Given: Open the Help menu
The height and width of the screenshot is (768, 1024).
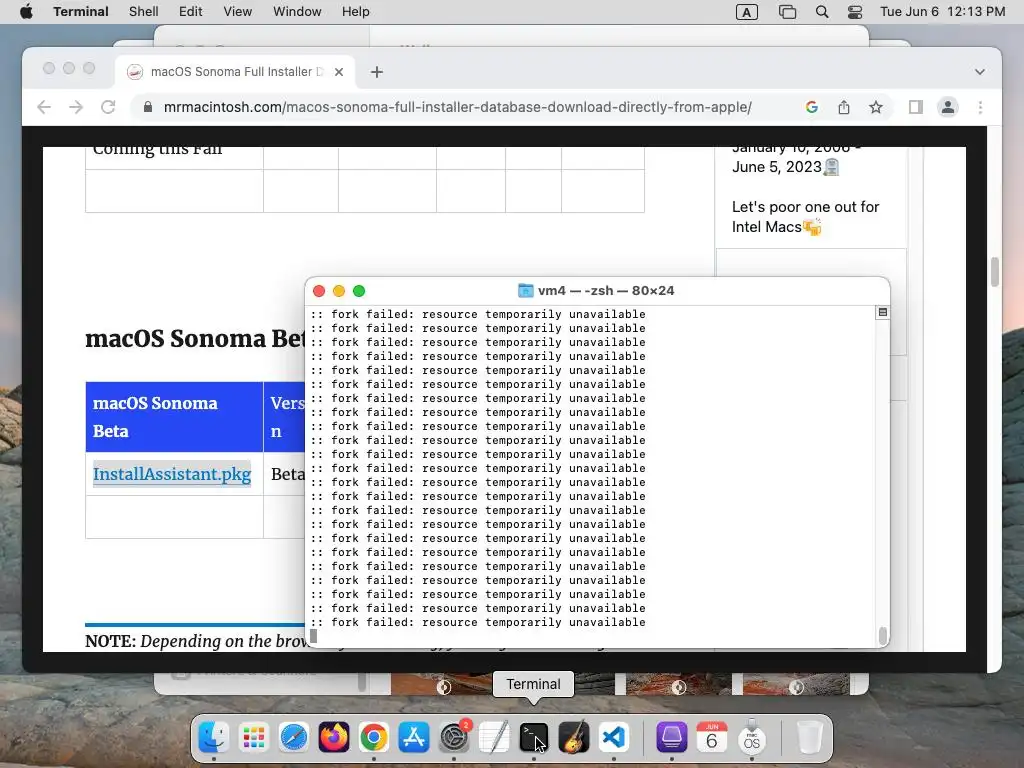Looking at the screenshot, I should [355, 12].
